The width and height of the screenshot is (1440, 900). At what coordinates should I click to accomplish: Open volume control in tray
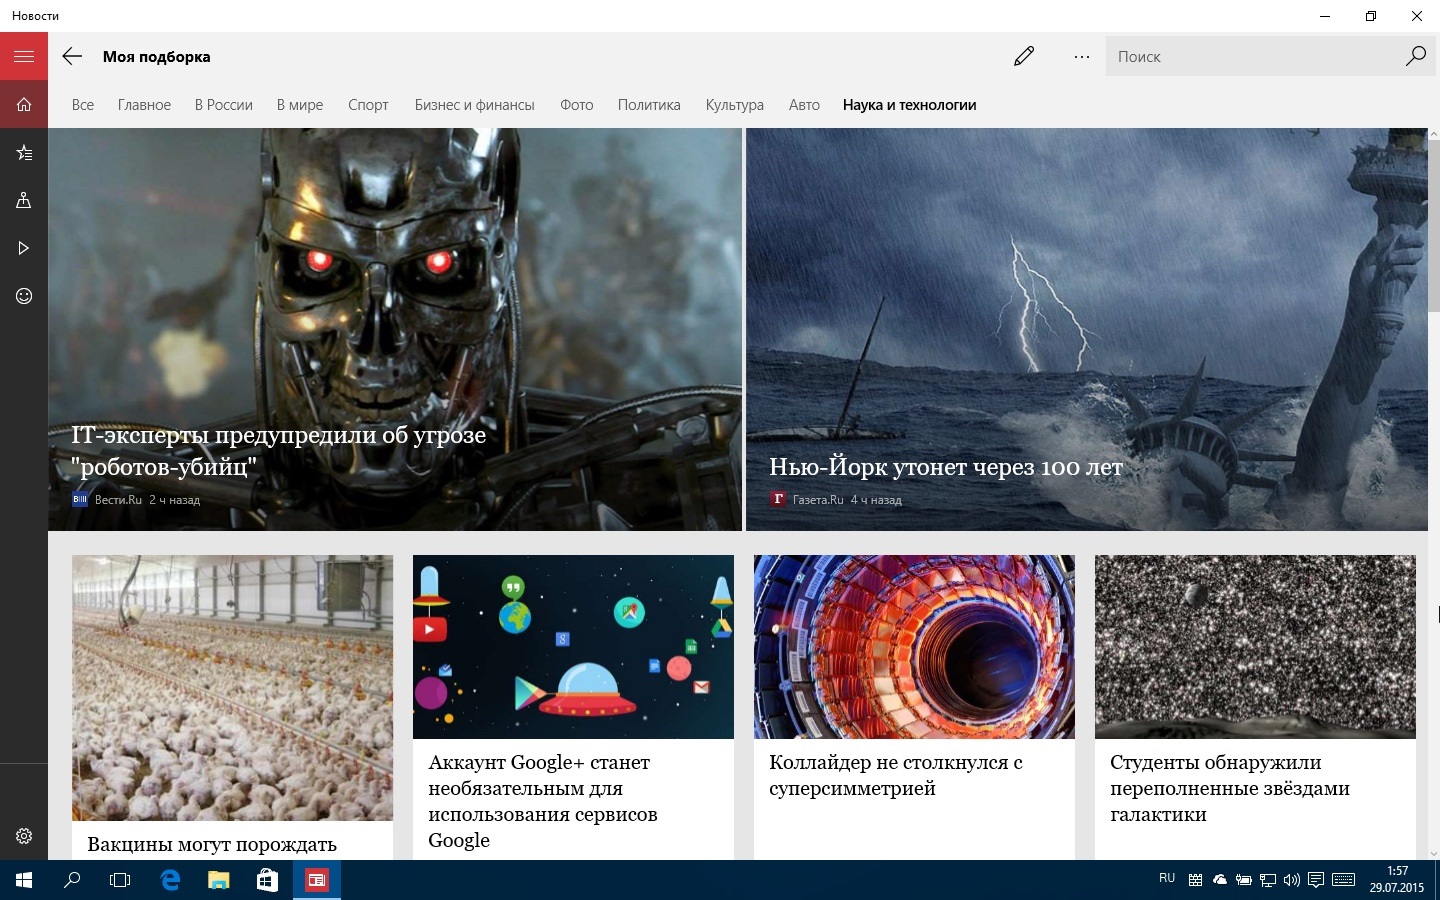click(1292, 880)
